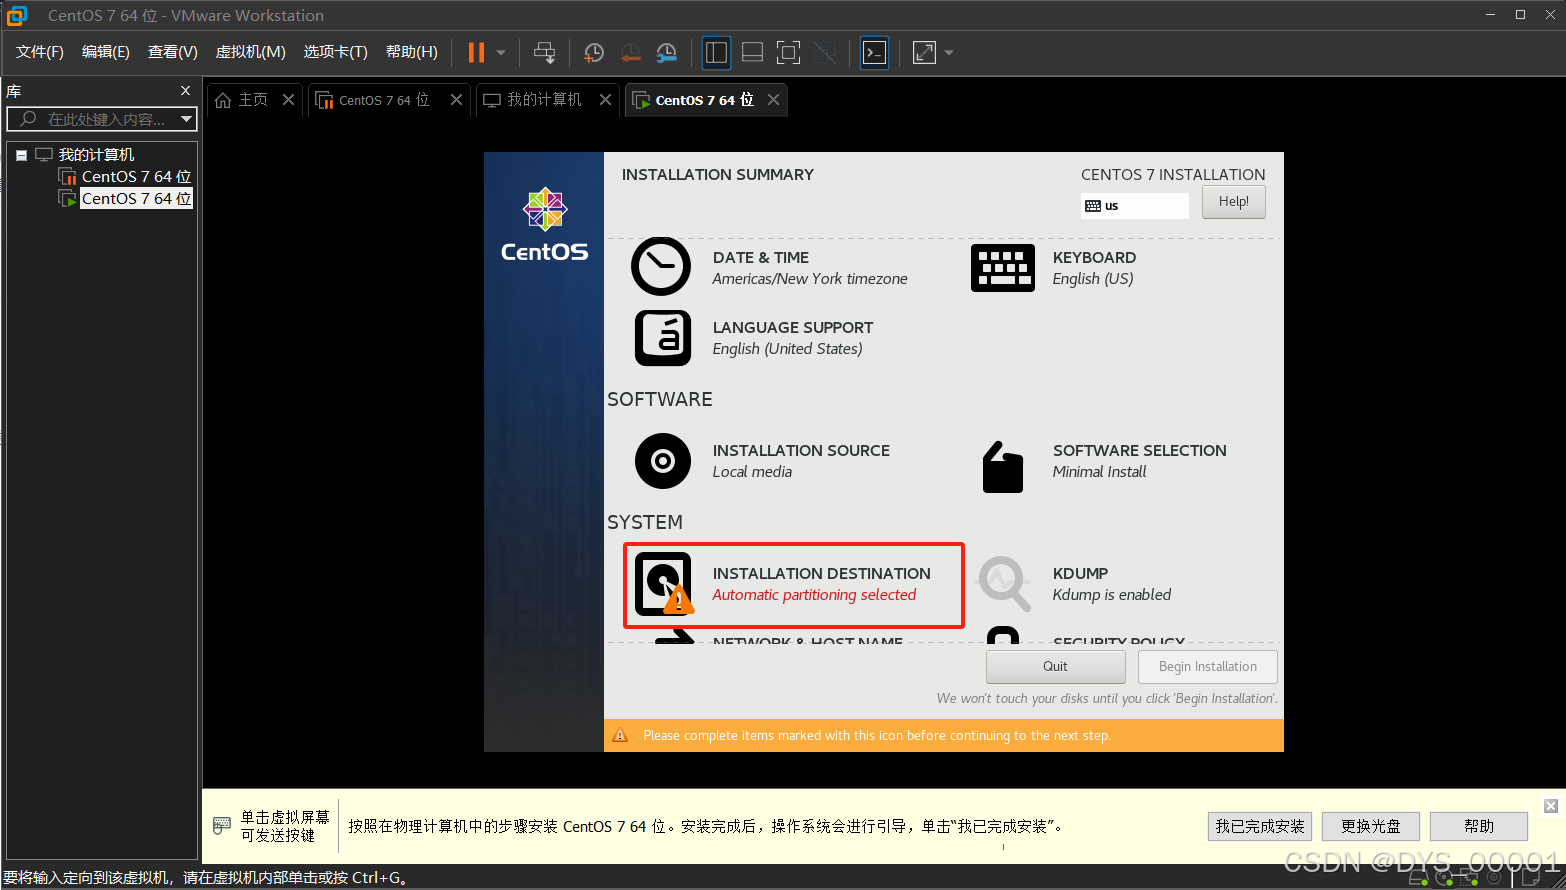
Task: Open the 查看(V) menu
Action: point(173,52)
